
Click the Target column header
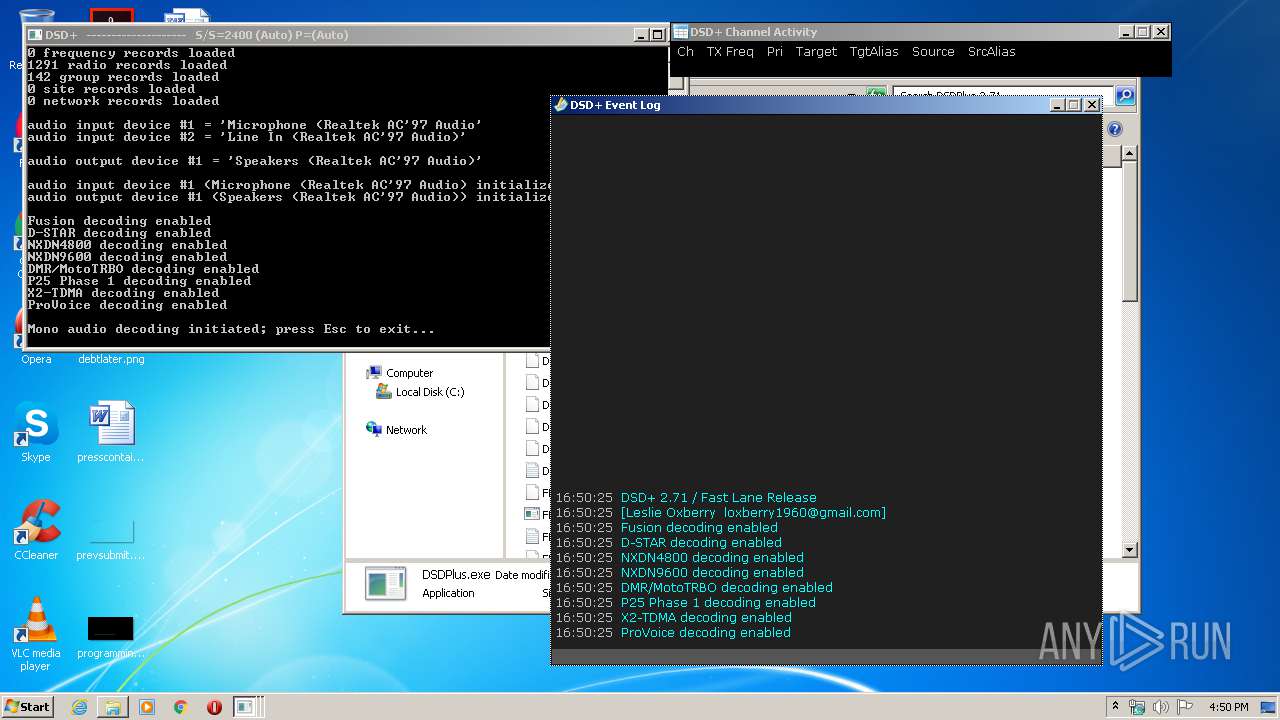click(x=816, y=51)
